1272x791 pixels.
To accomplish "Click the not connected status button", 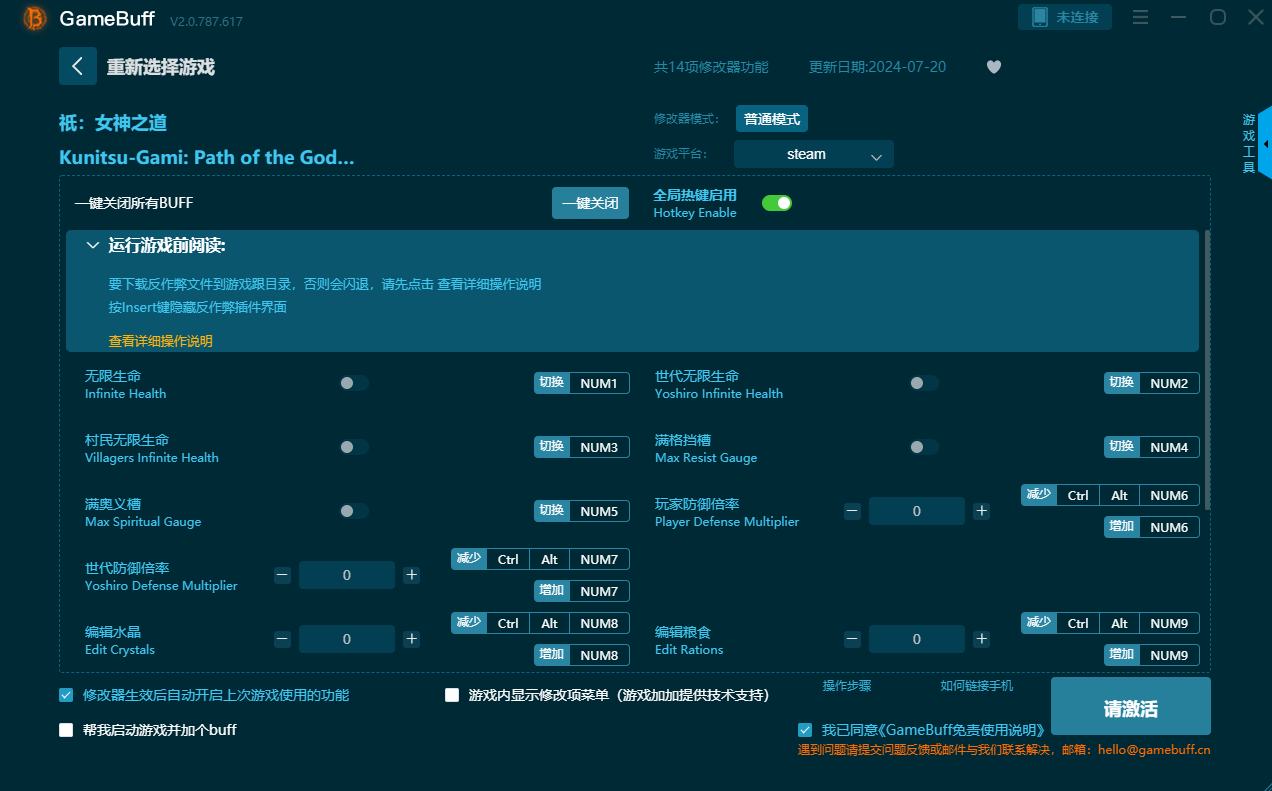I will (1065, 17).
